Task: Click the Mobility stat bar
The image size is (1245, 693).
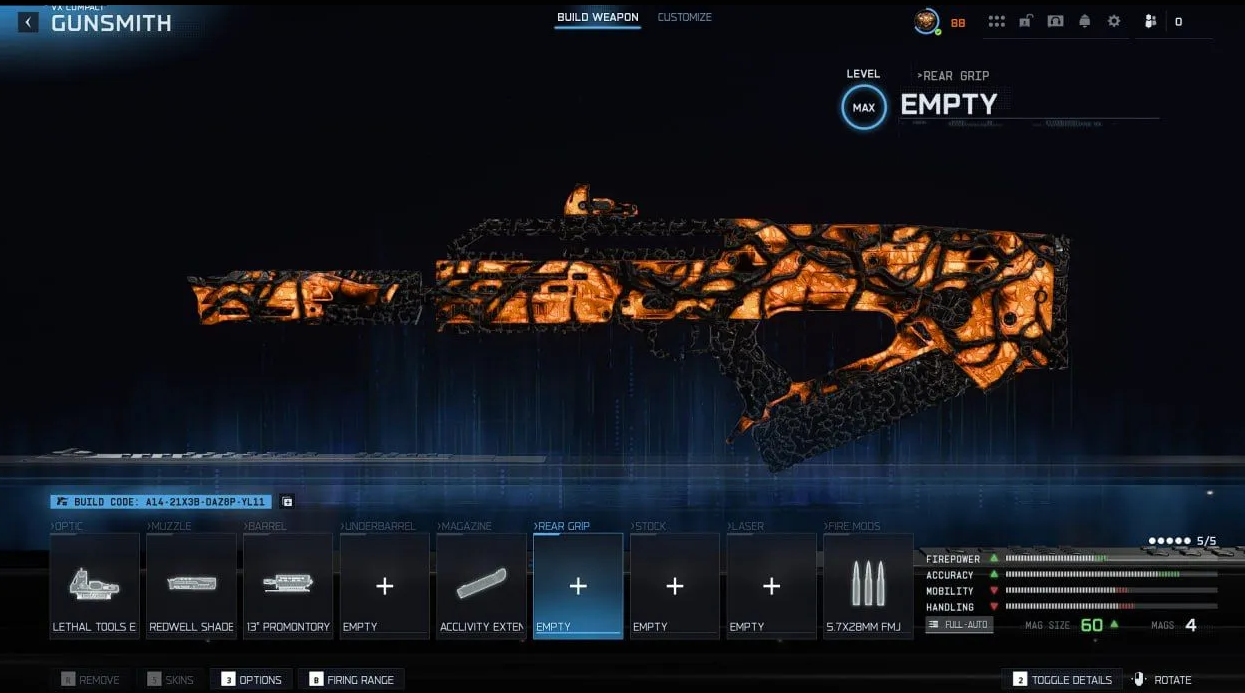Action: point(1111,591)
